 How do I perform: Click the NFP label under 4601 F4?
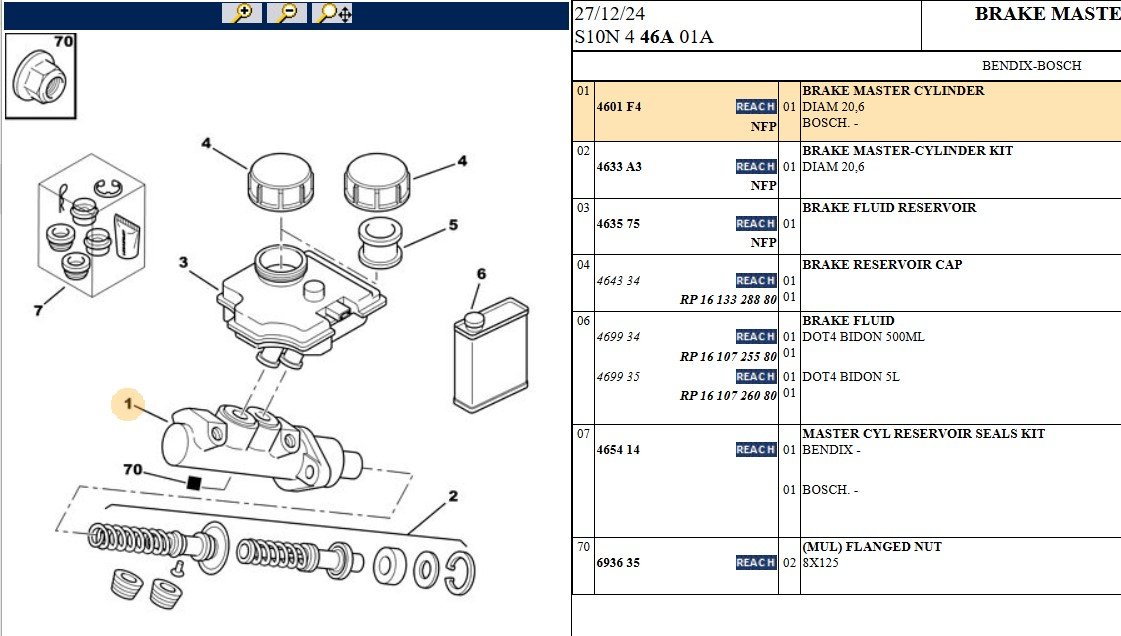pyautogui.click(x=764, y=126)
